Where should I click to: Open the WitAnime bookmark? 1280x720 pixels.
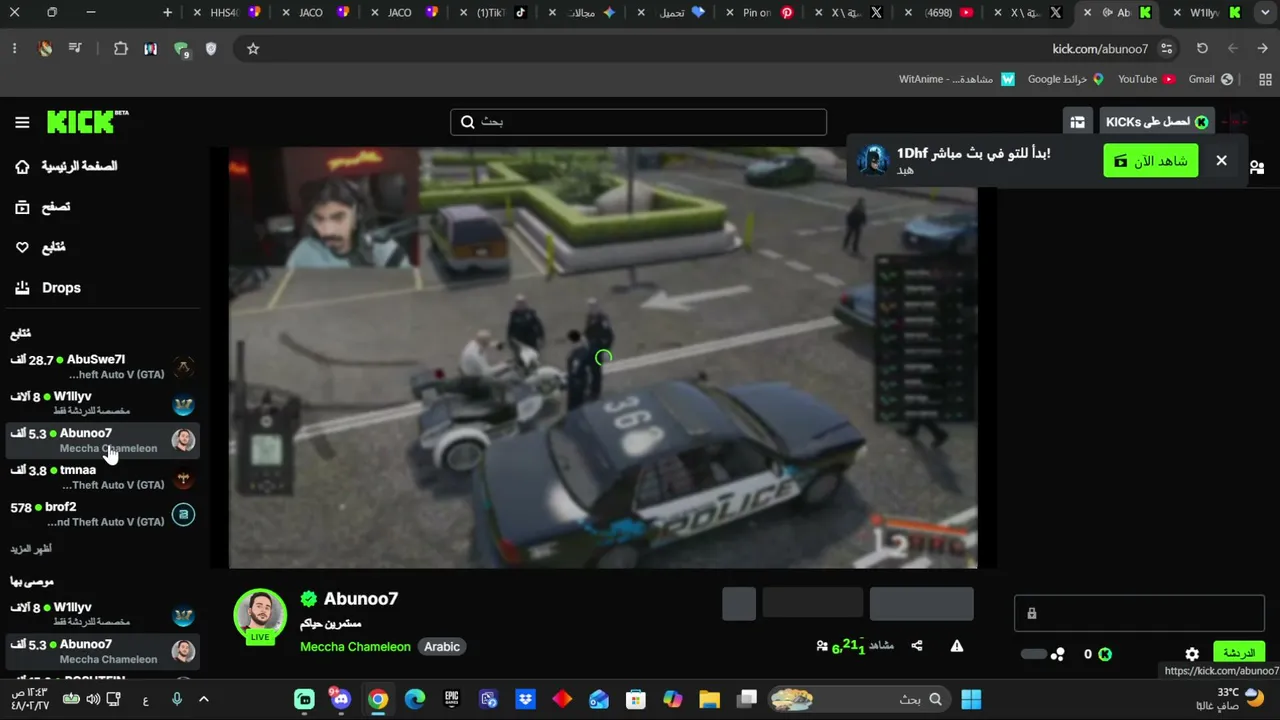click(x=957, y=79)
